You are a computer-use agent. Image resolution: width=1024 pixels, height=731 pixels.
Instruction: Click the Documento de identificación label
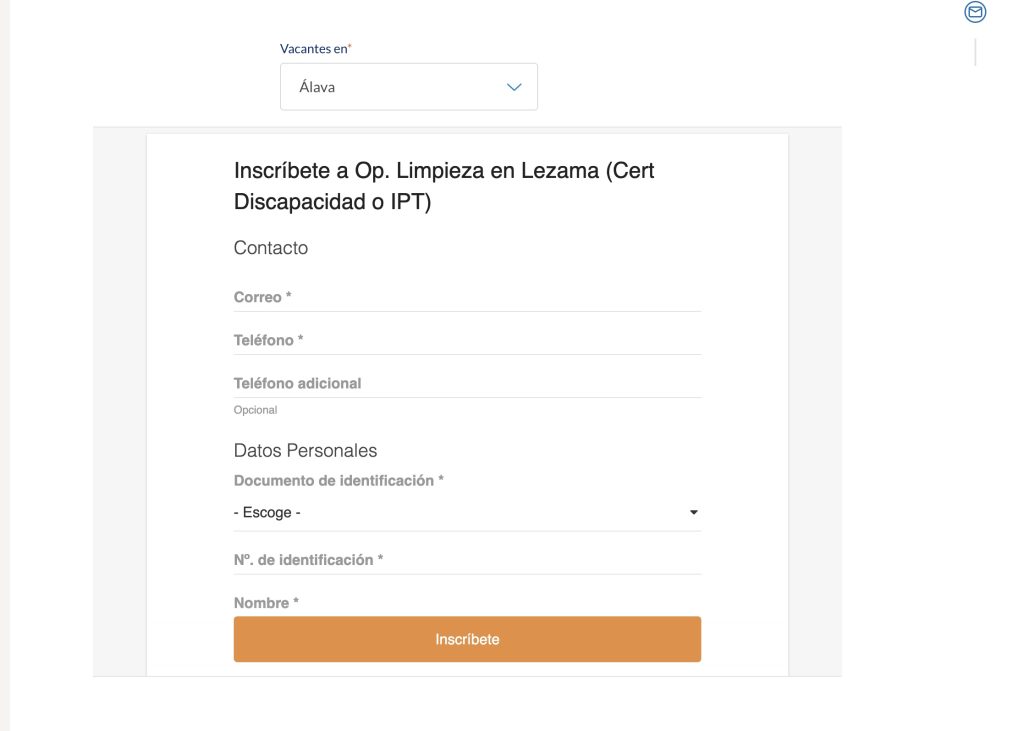[x=335, y=481]
